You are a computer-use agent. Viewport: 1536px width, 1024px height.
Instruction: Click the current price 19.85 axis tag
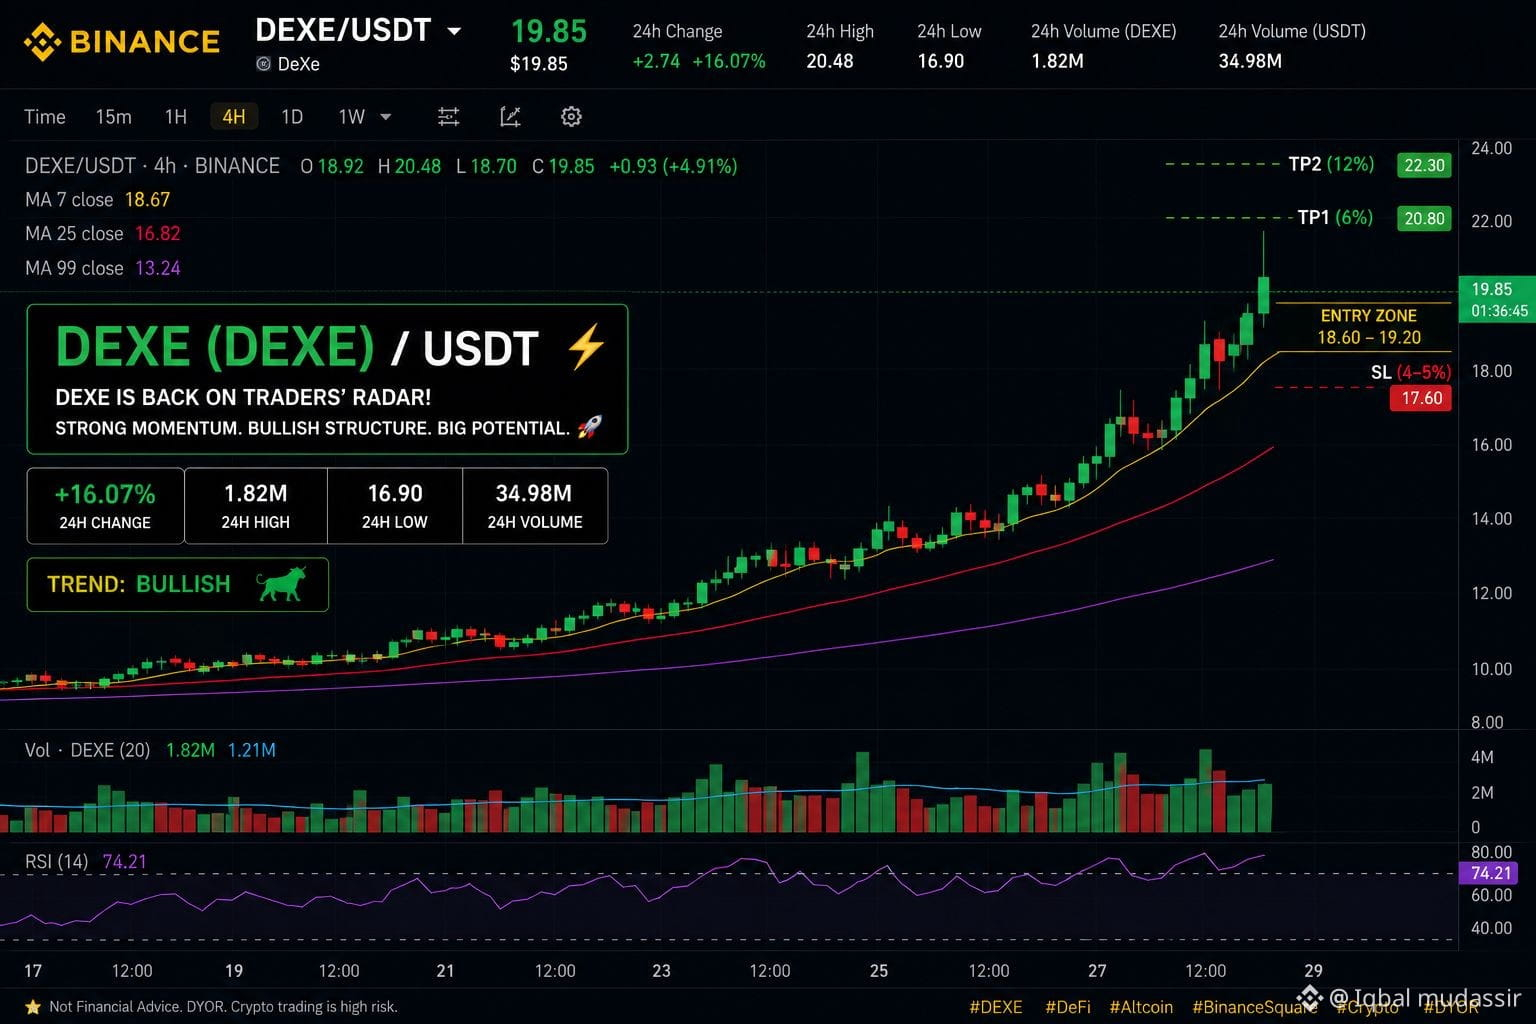click(1497, 299)
